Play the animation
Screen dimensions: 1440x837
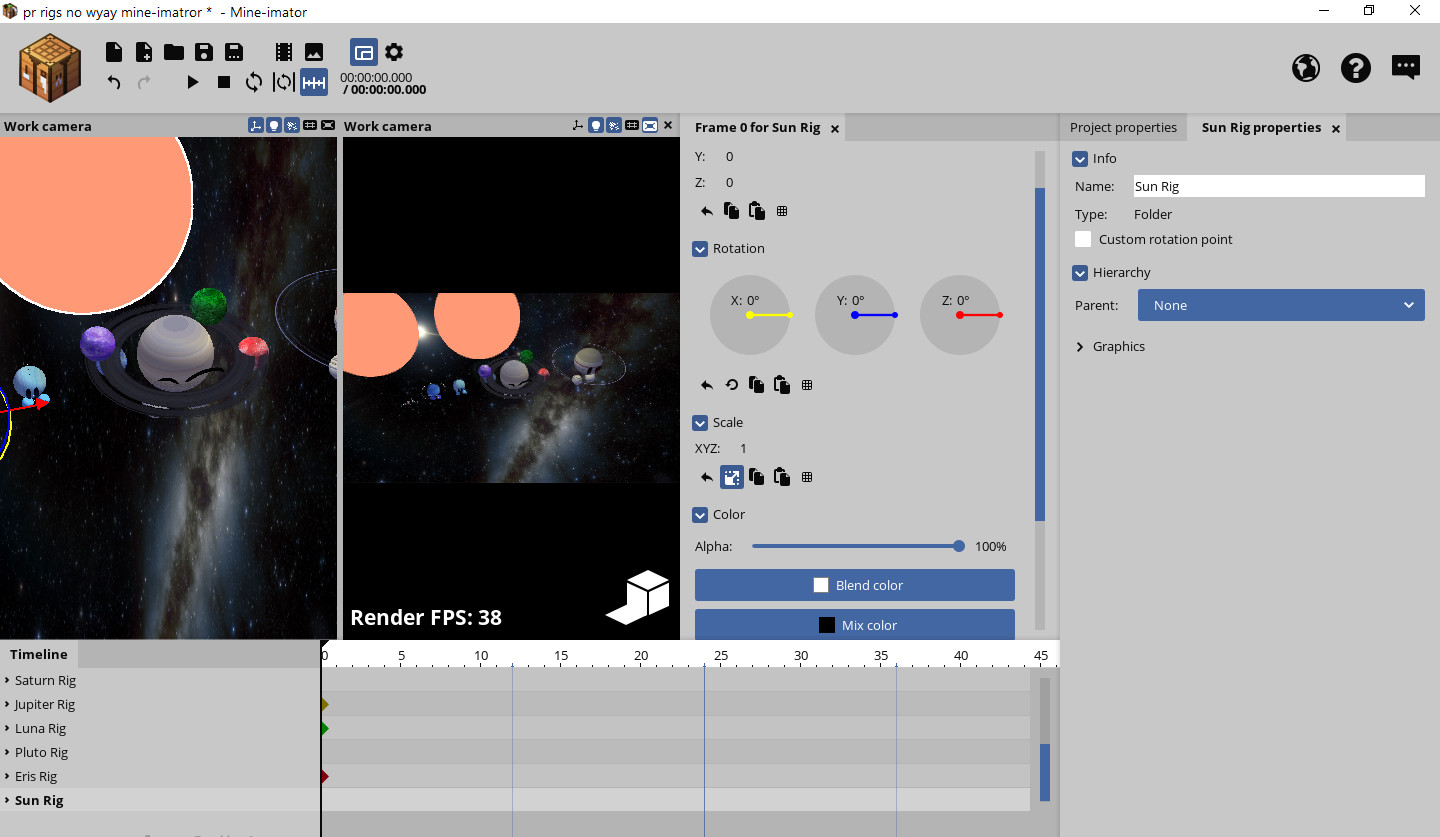(192, 82)
